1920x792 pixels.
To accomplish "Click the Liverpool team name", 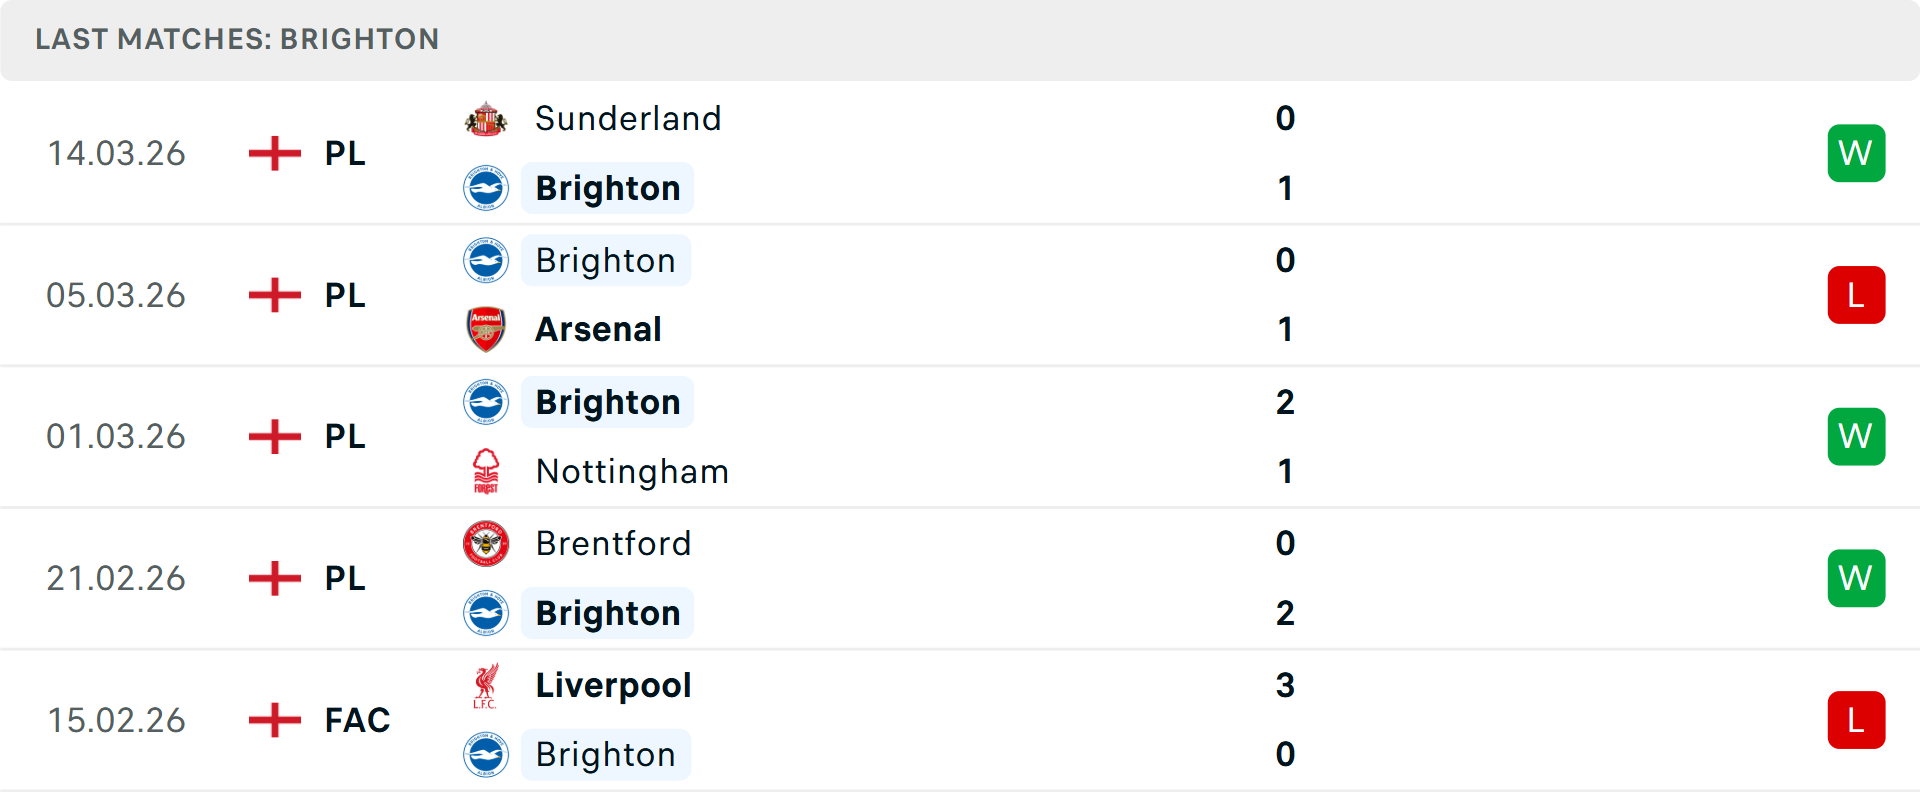I will point(612,686).
